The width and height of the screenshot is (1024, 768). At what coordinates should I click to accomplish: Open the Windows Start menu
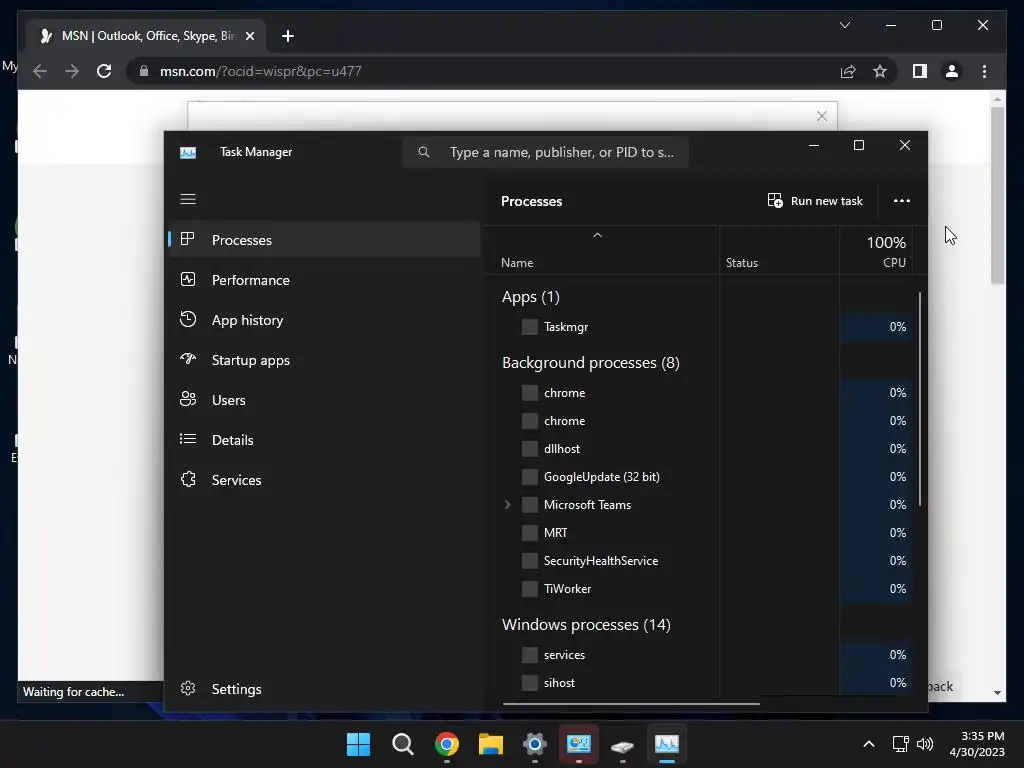(358, 744)
